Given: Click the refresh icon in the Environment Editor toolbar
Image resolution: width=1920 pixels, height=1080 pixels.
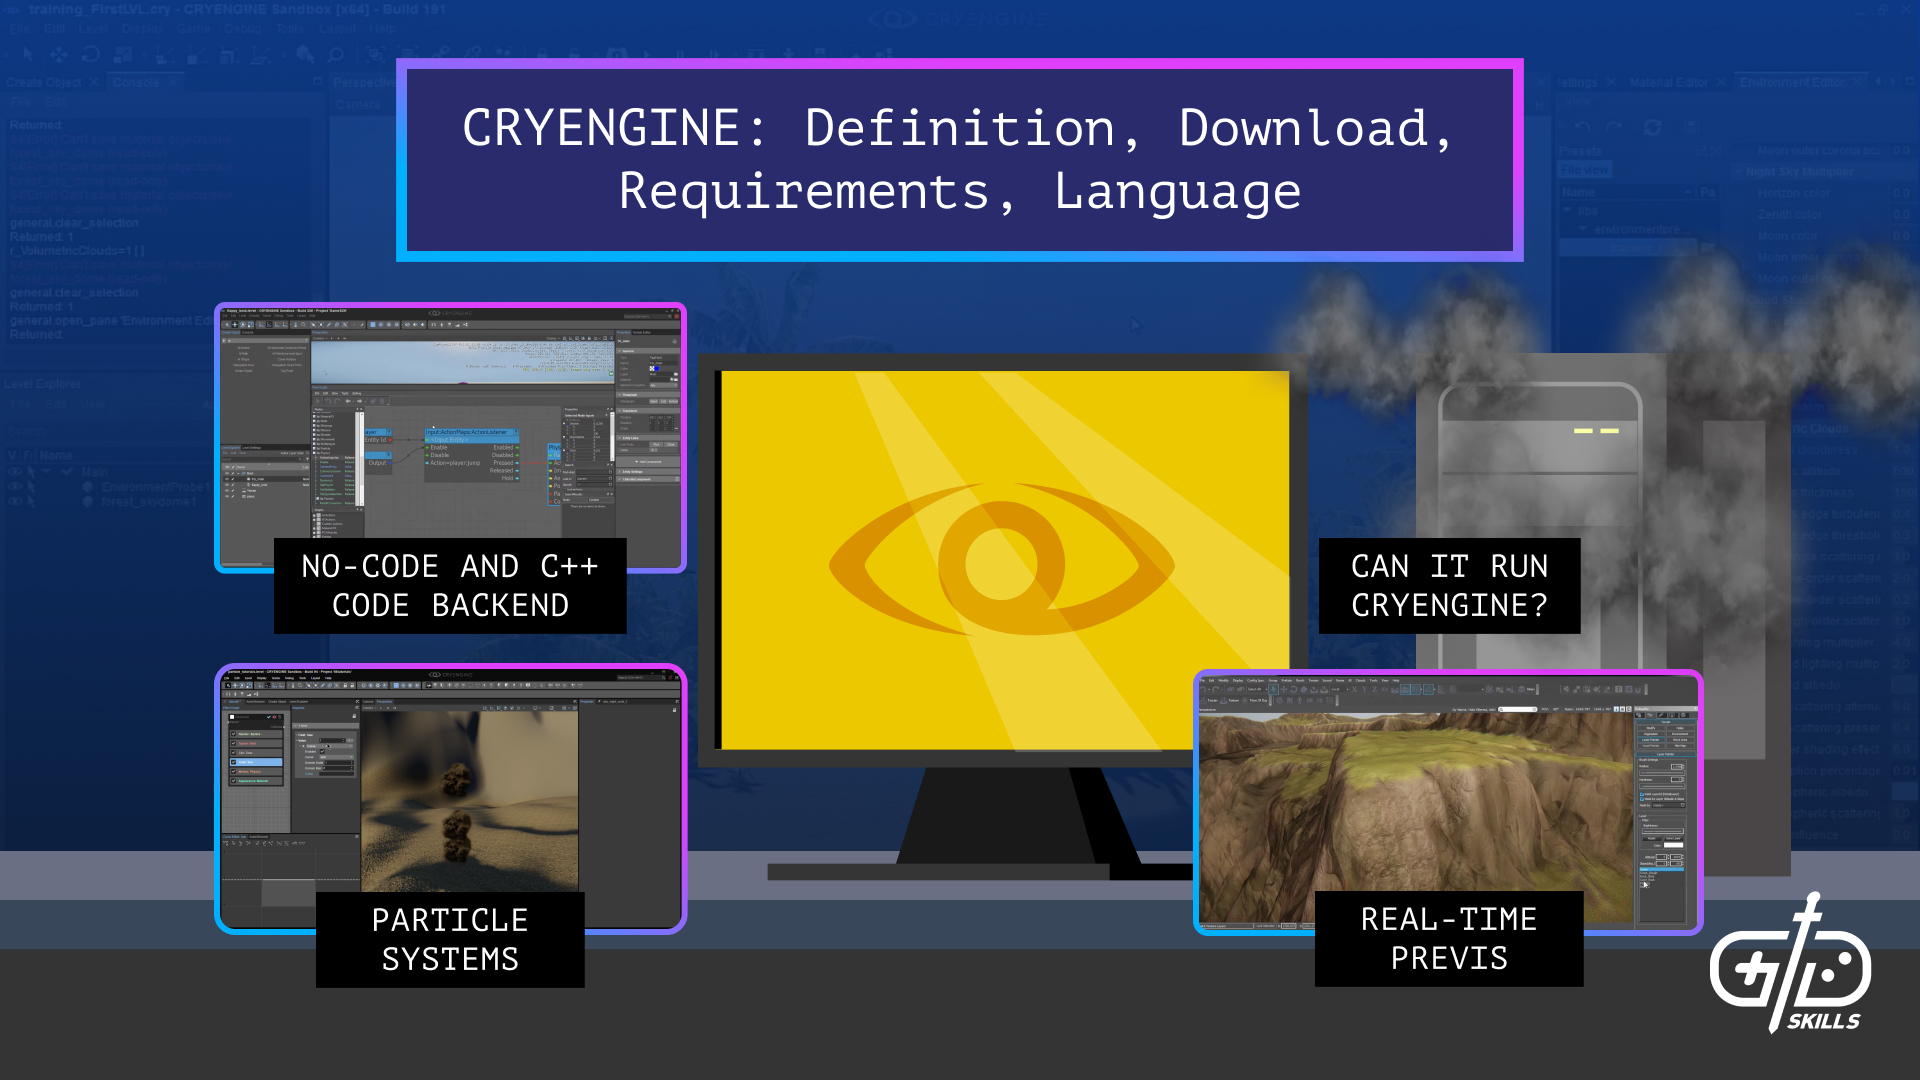Looking at the screenshot, I should pyautogui.click(x=1653, y=127).
